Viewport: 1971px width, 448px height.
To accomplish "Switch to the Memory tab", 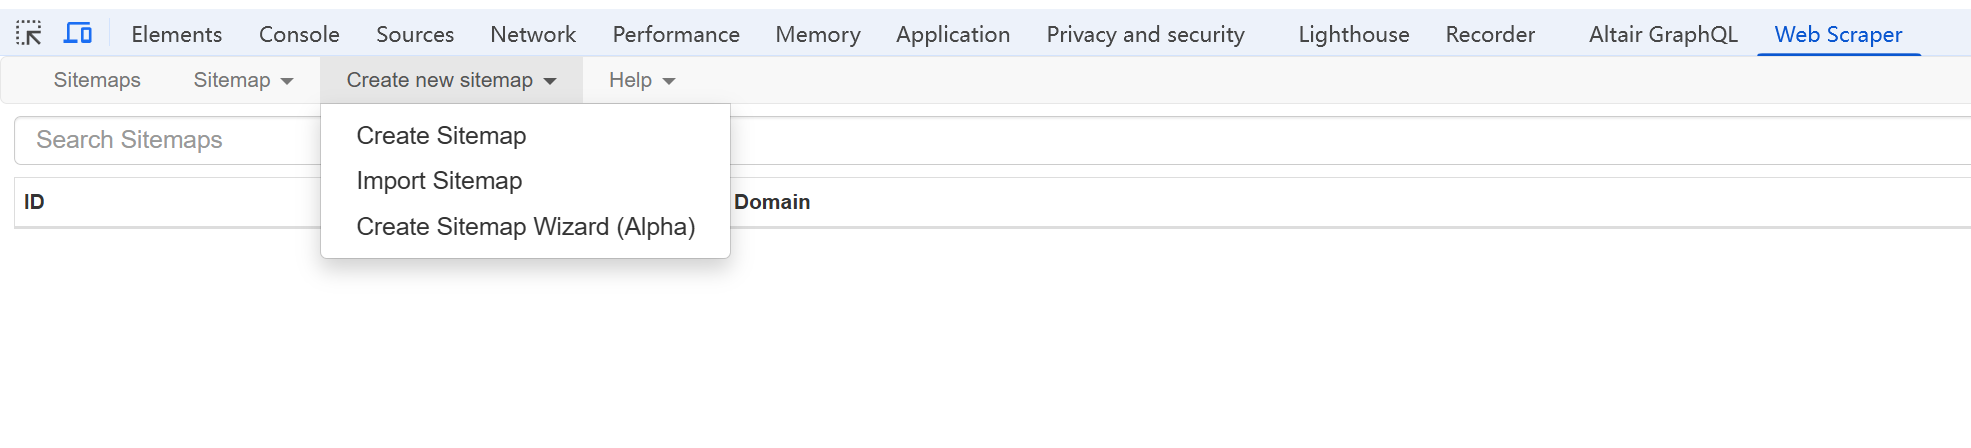I will click(818, 34).
